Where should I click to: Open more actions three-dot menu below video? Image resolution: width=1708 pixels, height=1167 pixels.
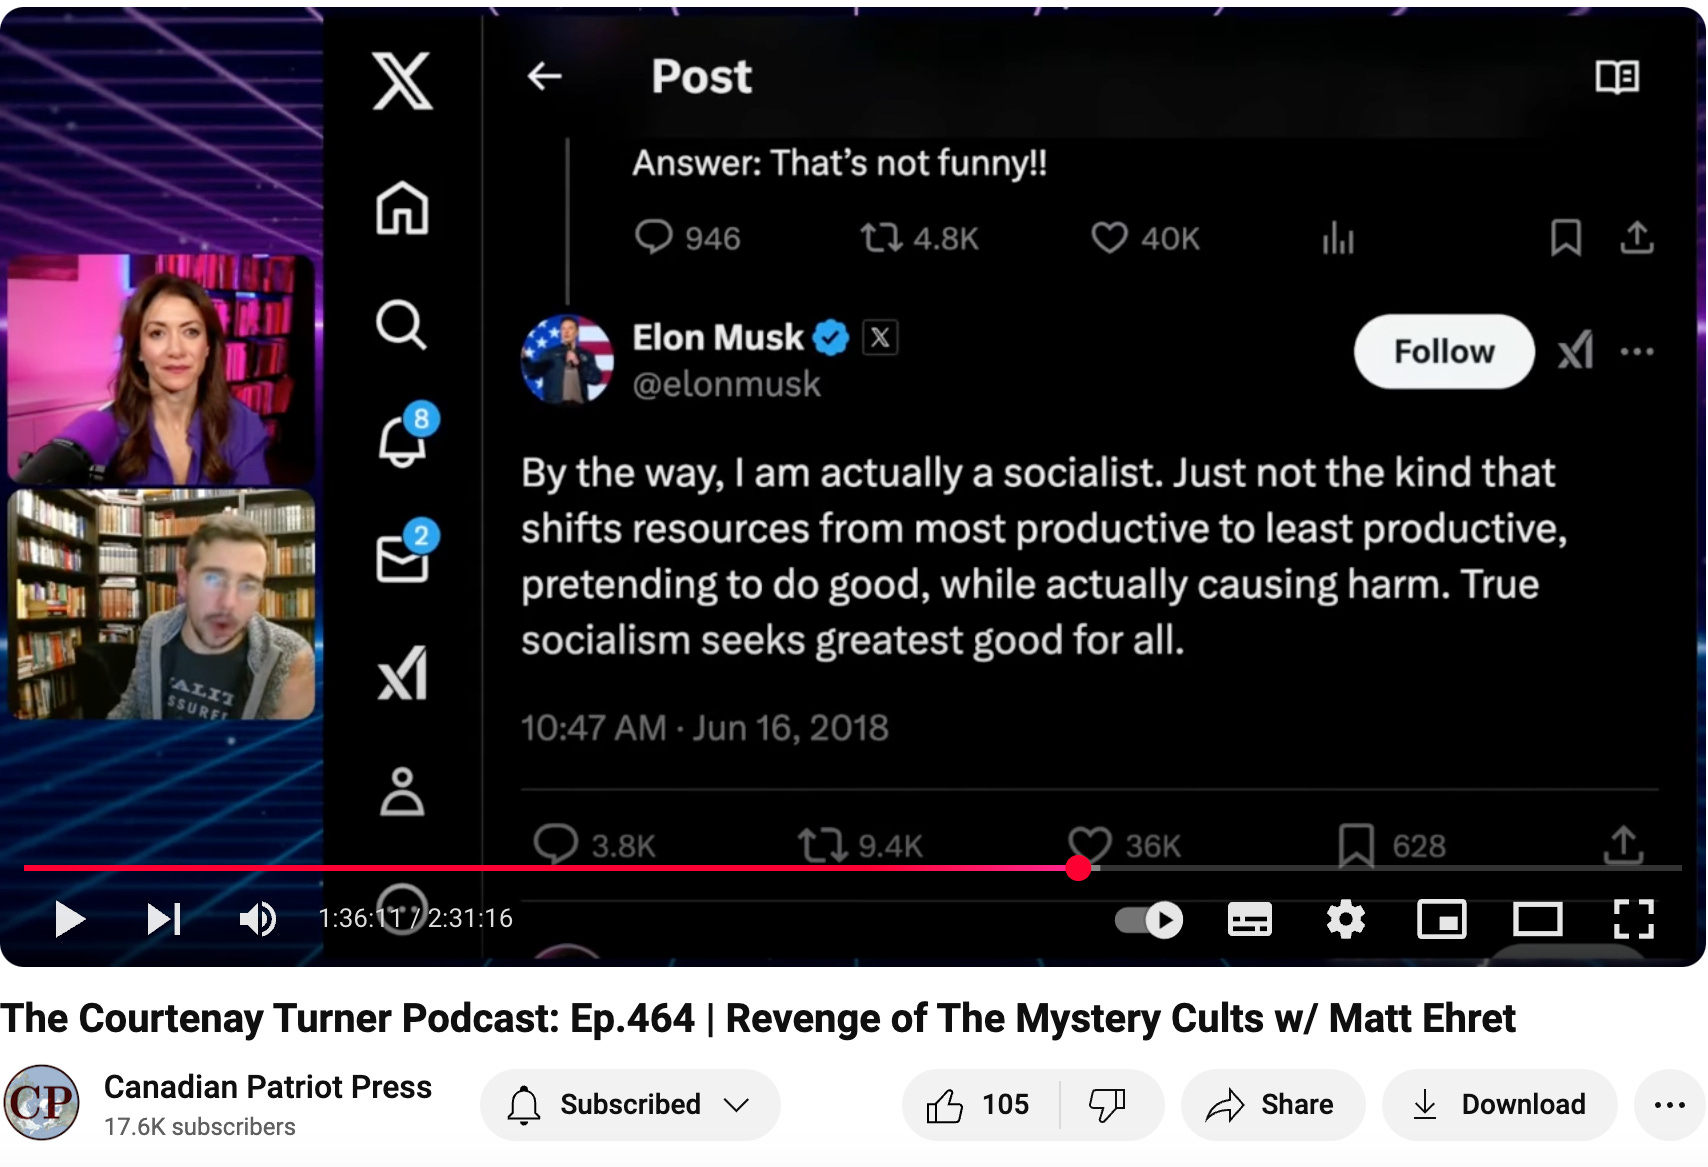pyautogui.click(x=1669, y=1105)
